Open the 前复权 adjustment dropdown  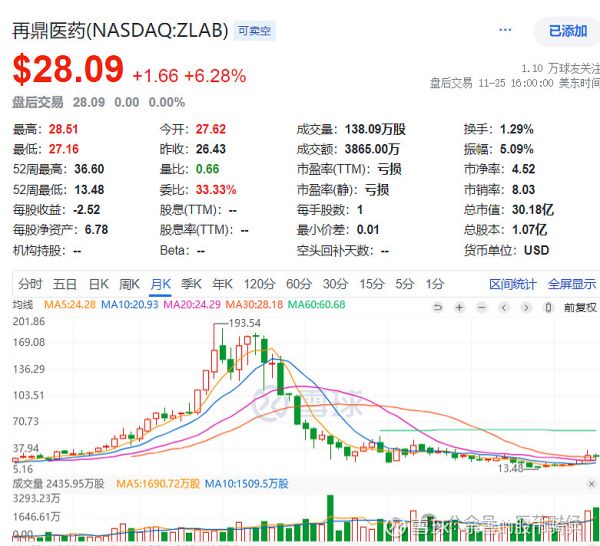pyautogui.click(x=580, y=307)
